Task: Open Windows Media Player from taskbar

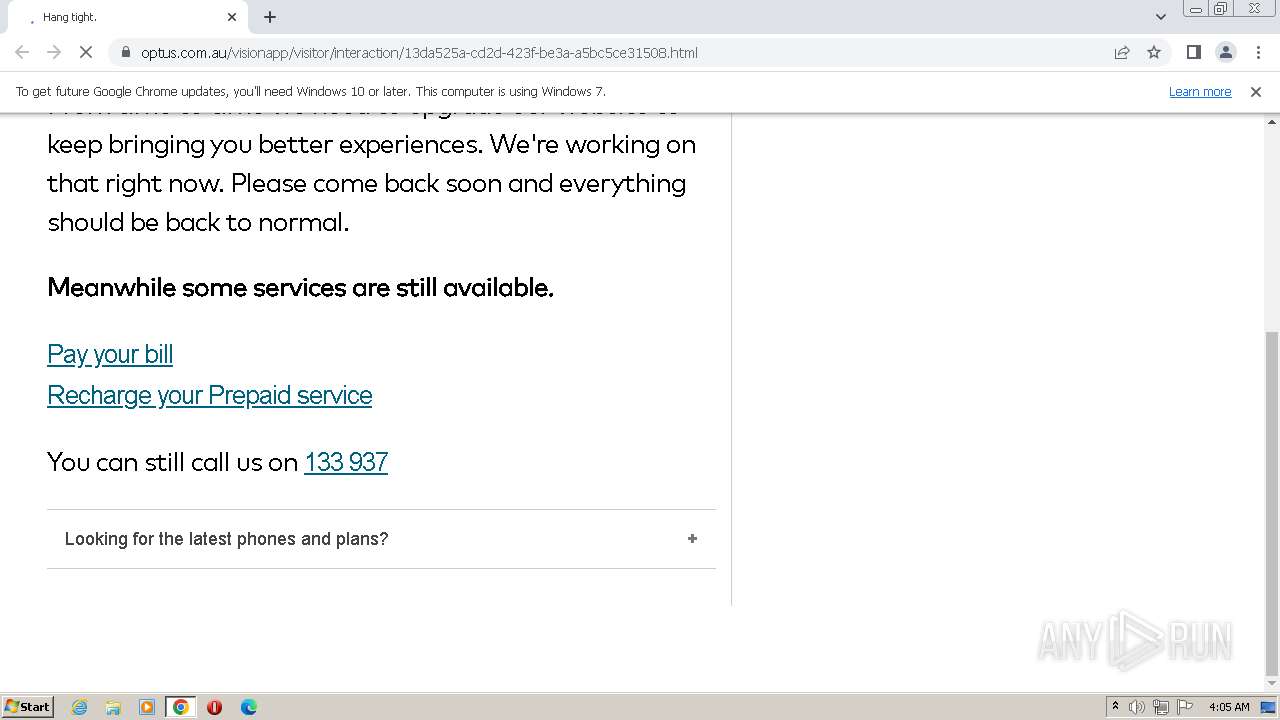Action: pyautogui.click(x=147, y=707)
